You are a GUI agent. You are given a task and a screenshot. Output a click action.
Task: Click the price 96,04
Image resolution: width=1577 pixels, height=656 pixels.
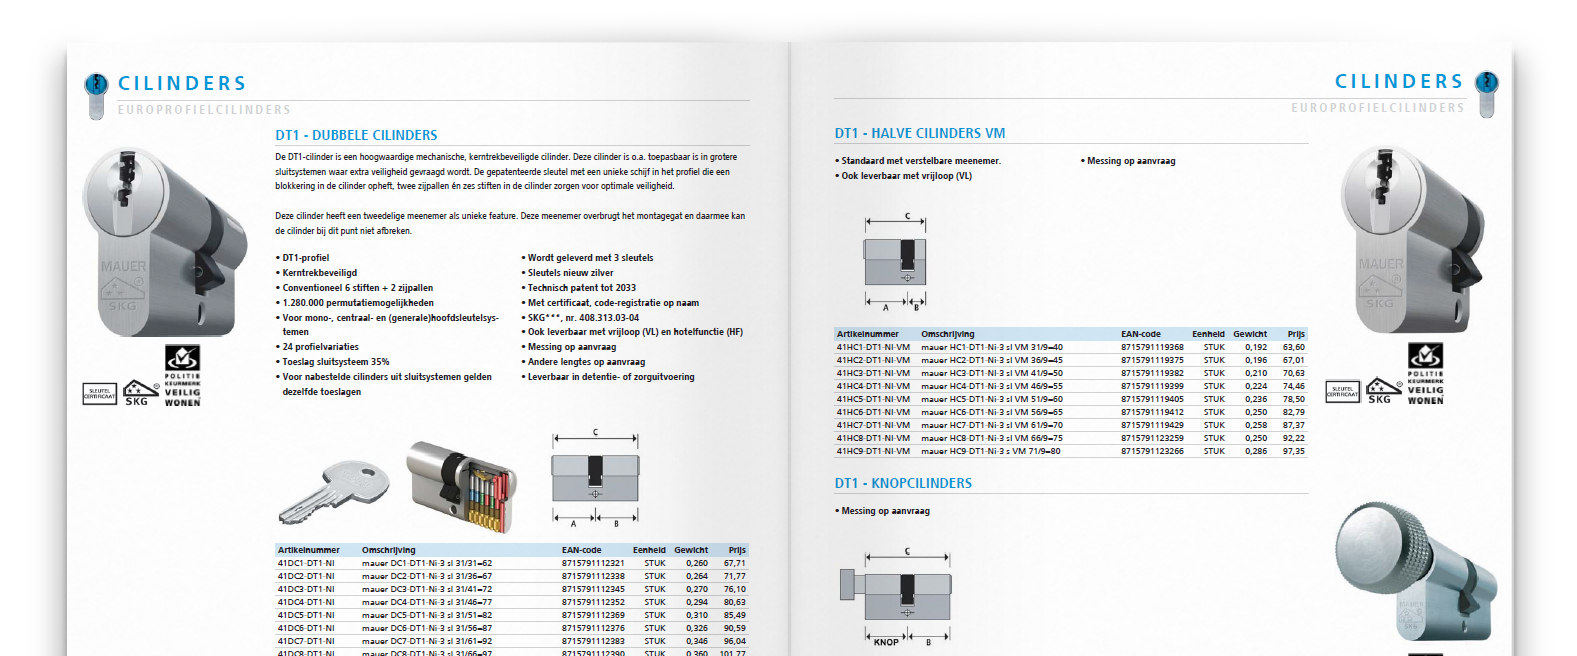[735, 641]
